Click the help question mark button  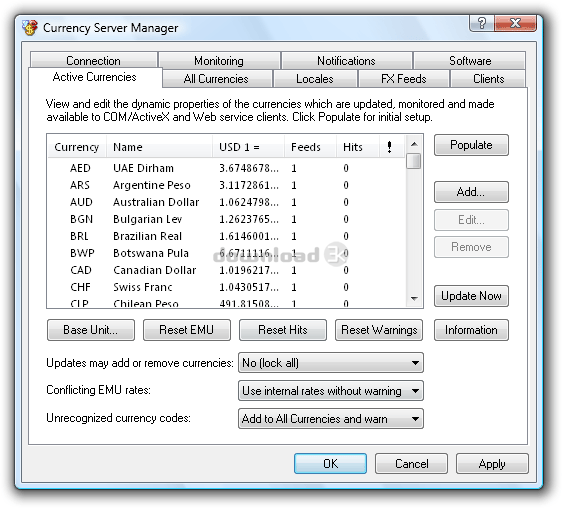pos(481,23)
